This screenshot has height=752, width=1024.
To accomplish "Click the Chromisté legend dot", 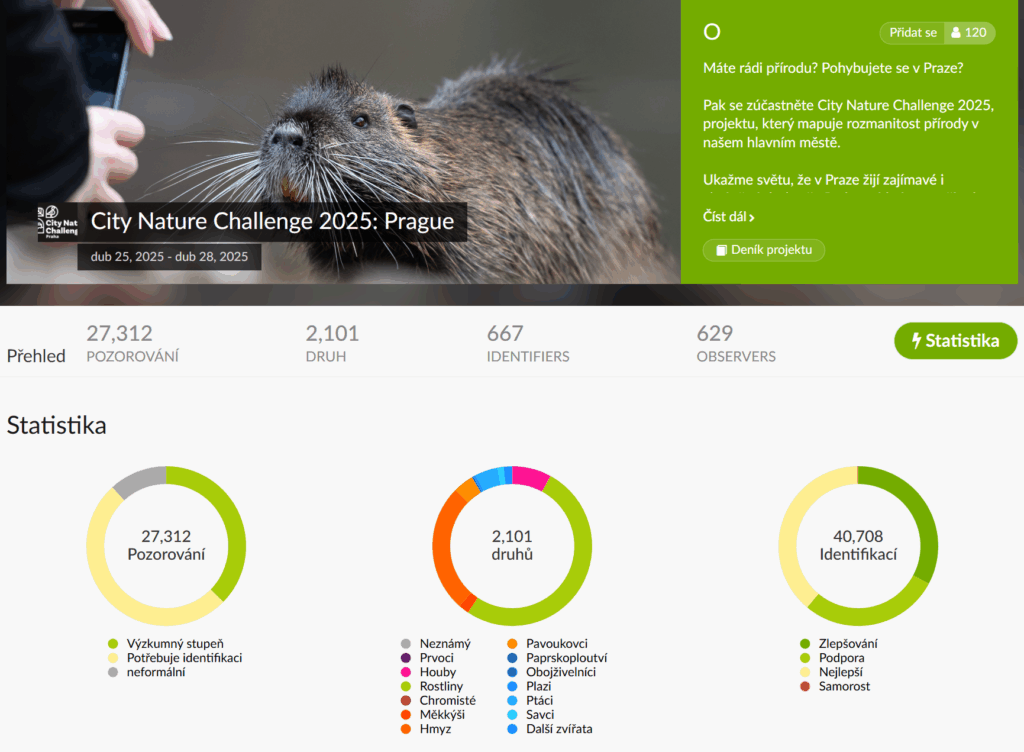I will 406,700.
